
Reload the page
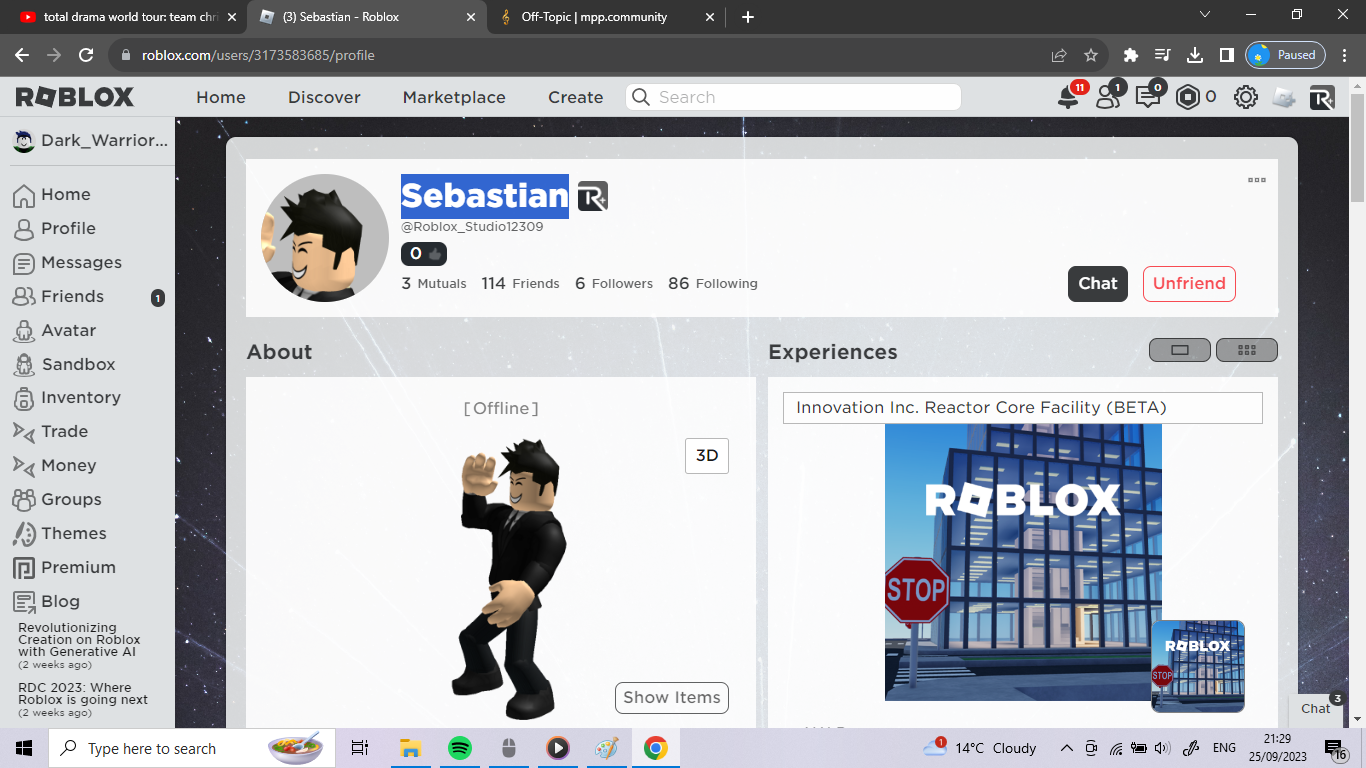coord(86,55)
